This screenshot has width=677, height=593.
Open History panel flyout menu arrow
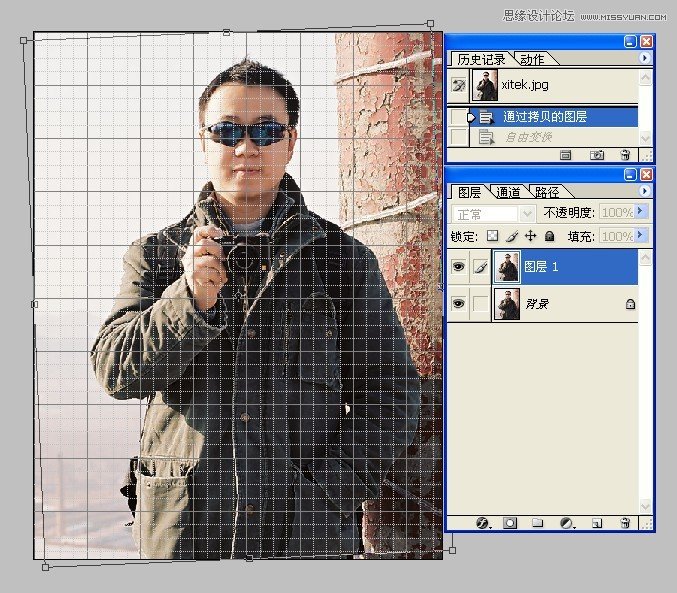(x=645, y=58)
